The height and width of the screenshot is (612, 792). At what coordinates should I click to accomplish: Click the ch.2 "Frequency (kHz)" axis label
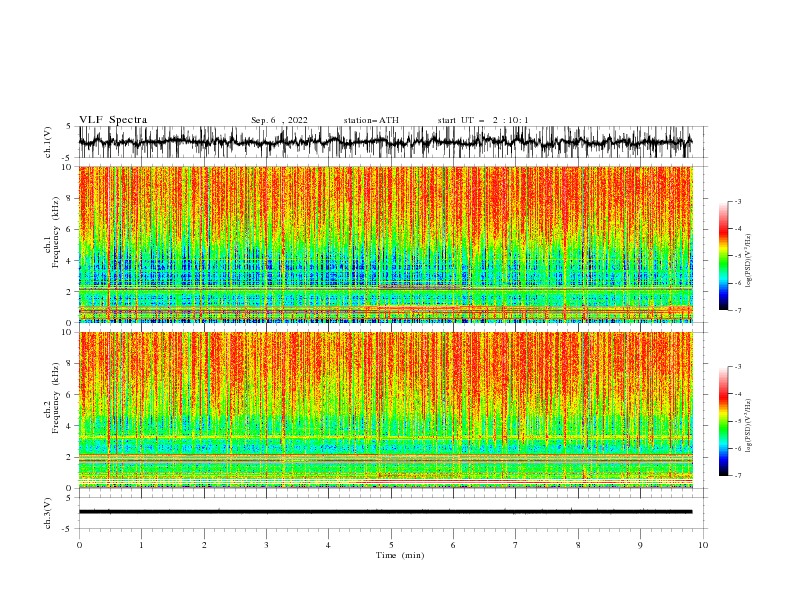pos(56,398)
